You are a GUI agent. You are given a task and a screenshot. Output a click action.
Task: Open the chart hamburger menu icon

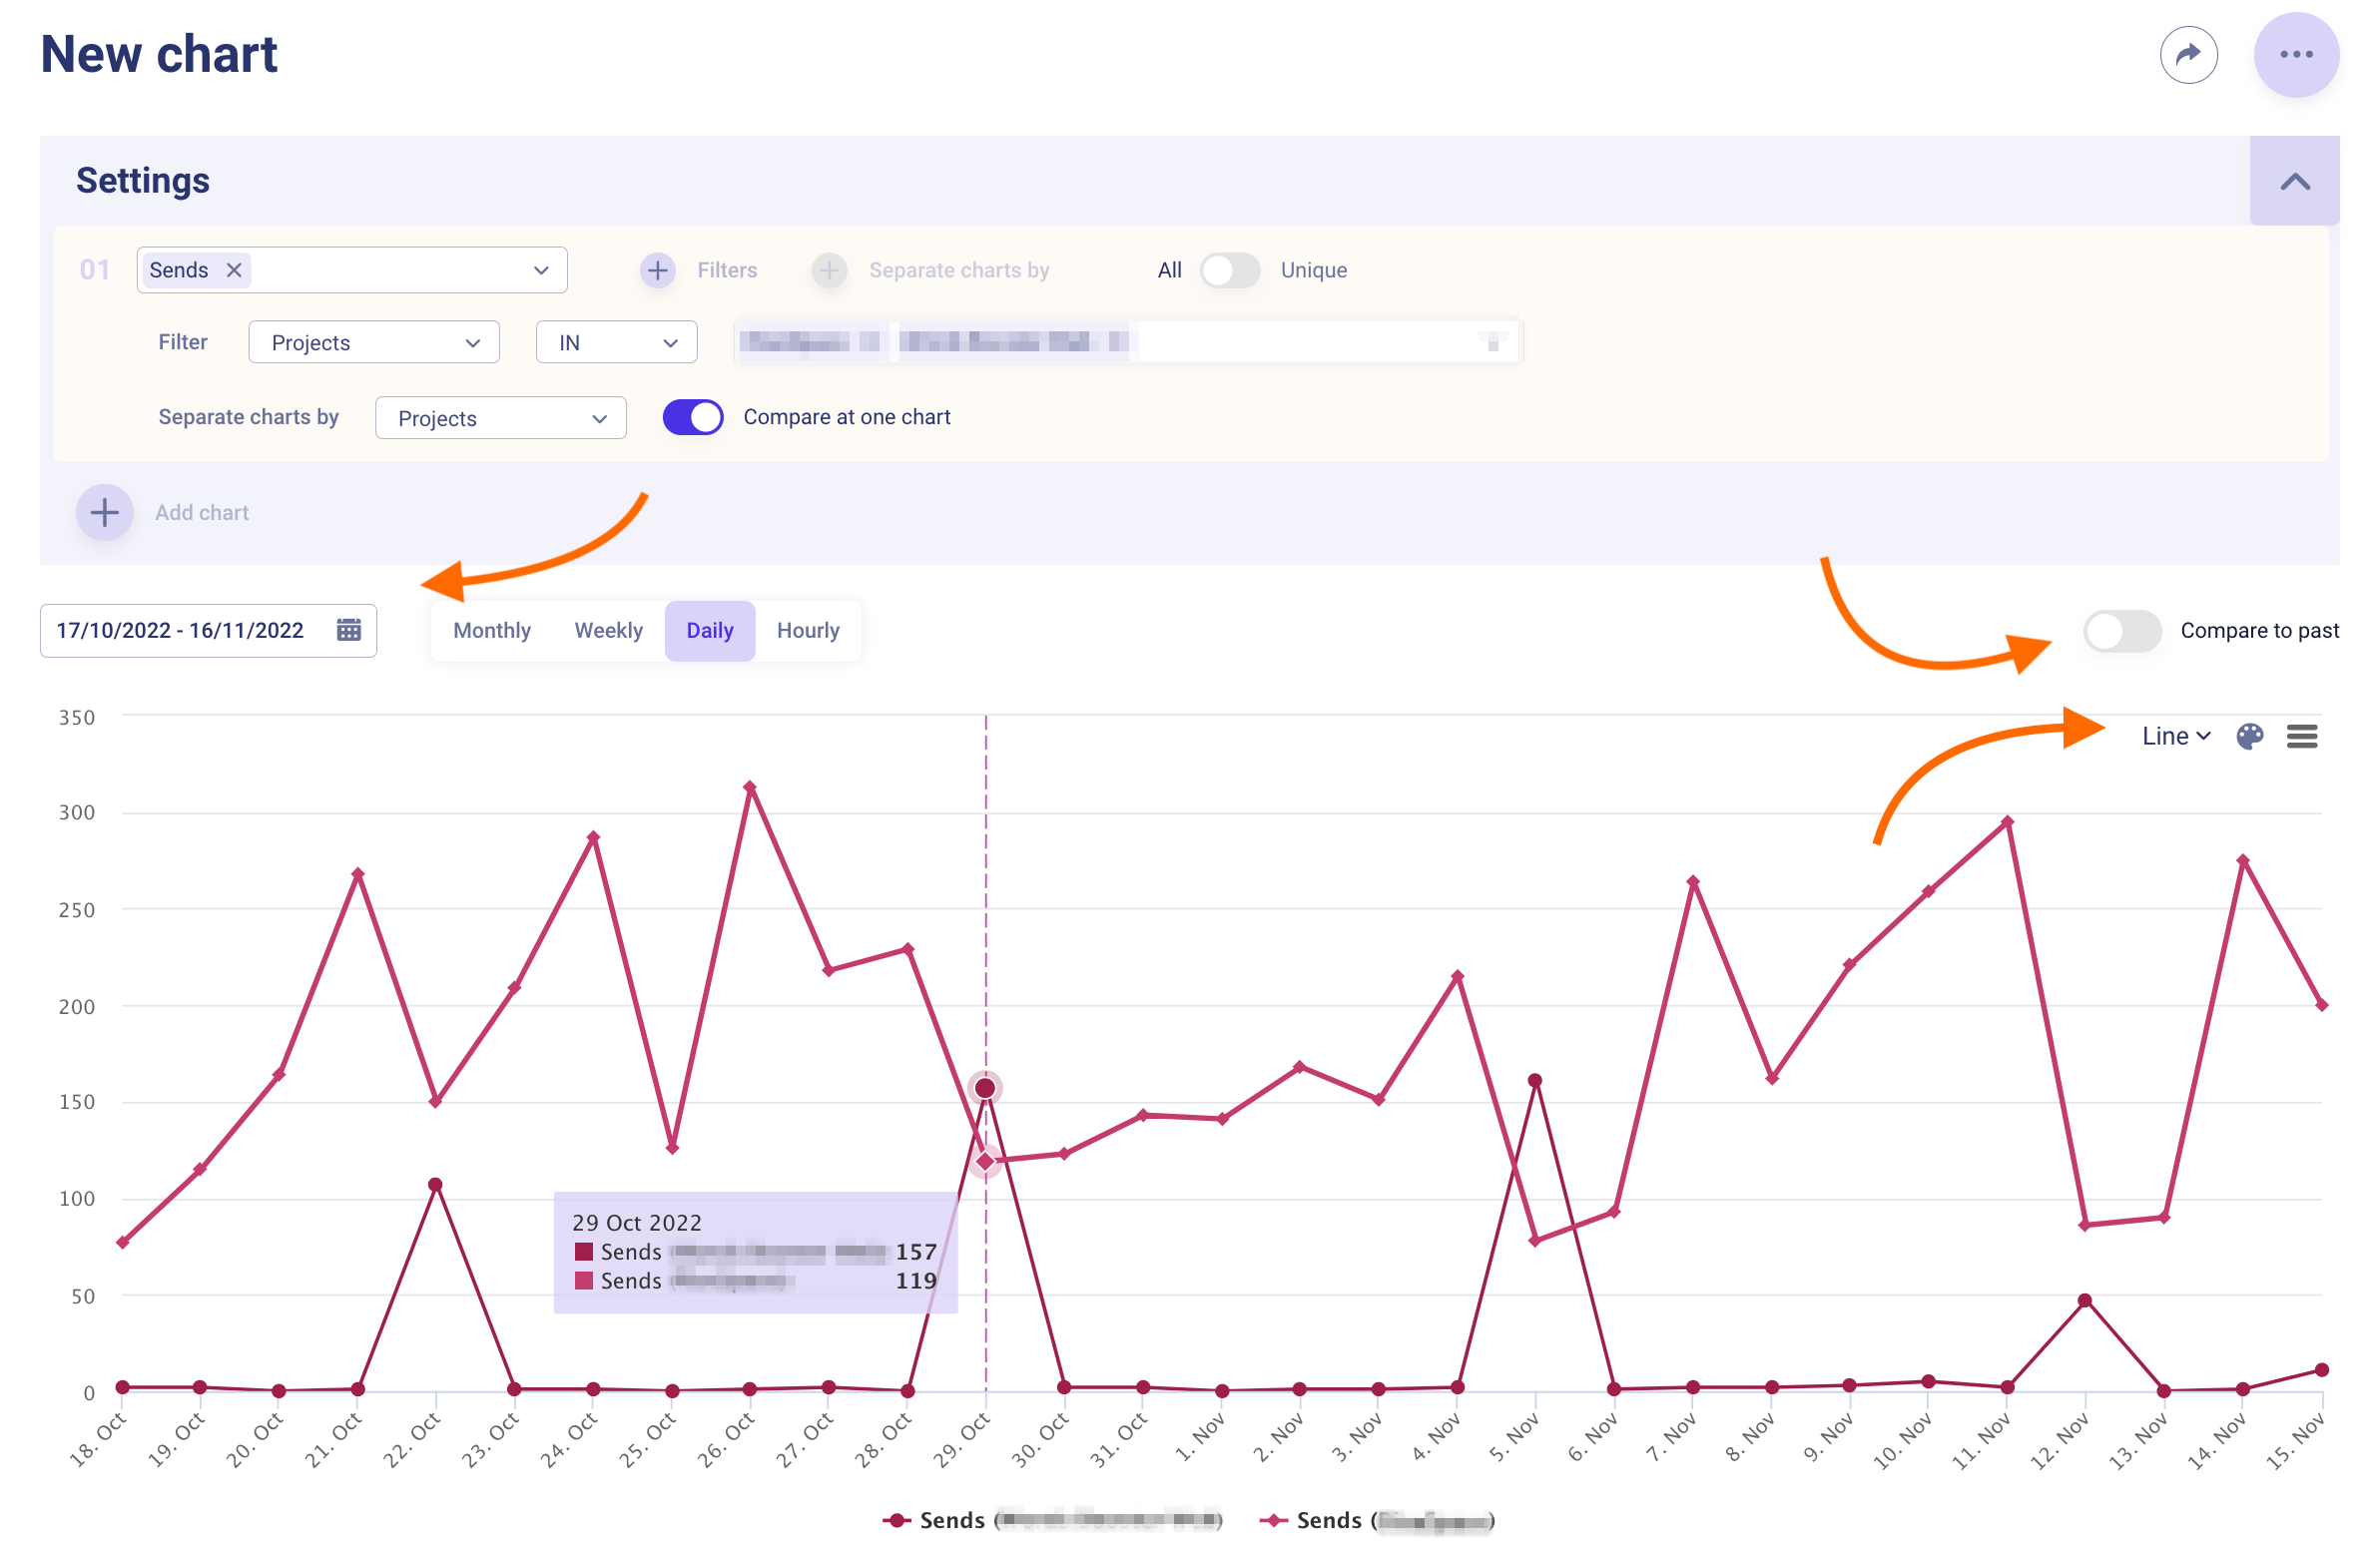pos(2301,737)
